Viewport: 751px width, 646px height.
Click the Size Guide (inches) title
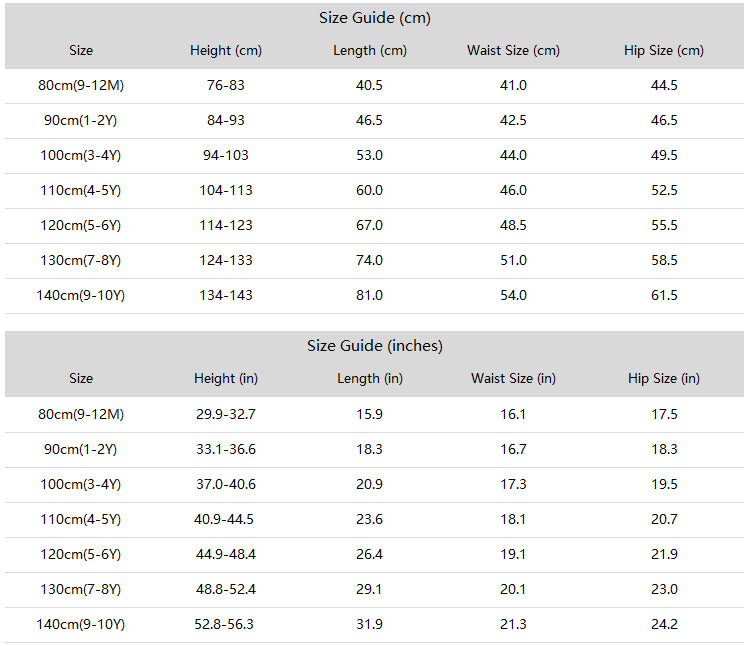pyautogui.click(x=375, y=346)
